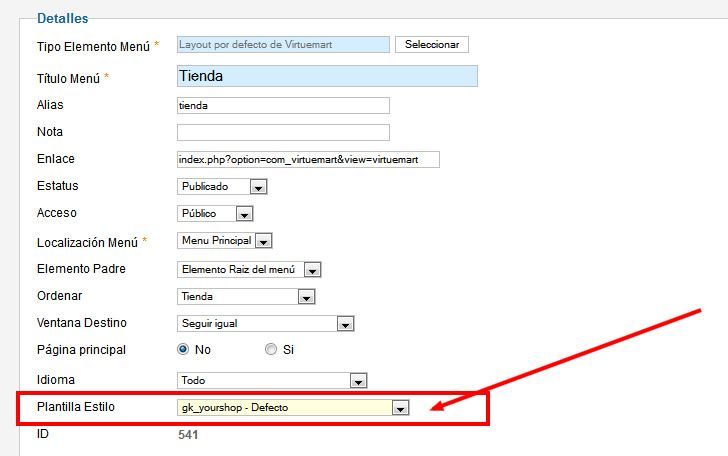Select No for Página principal
The height and width of the screenshot is (456, 728).
click(183, 349)
